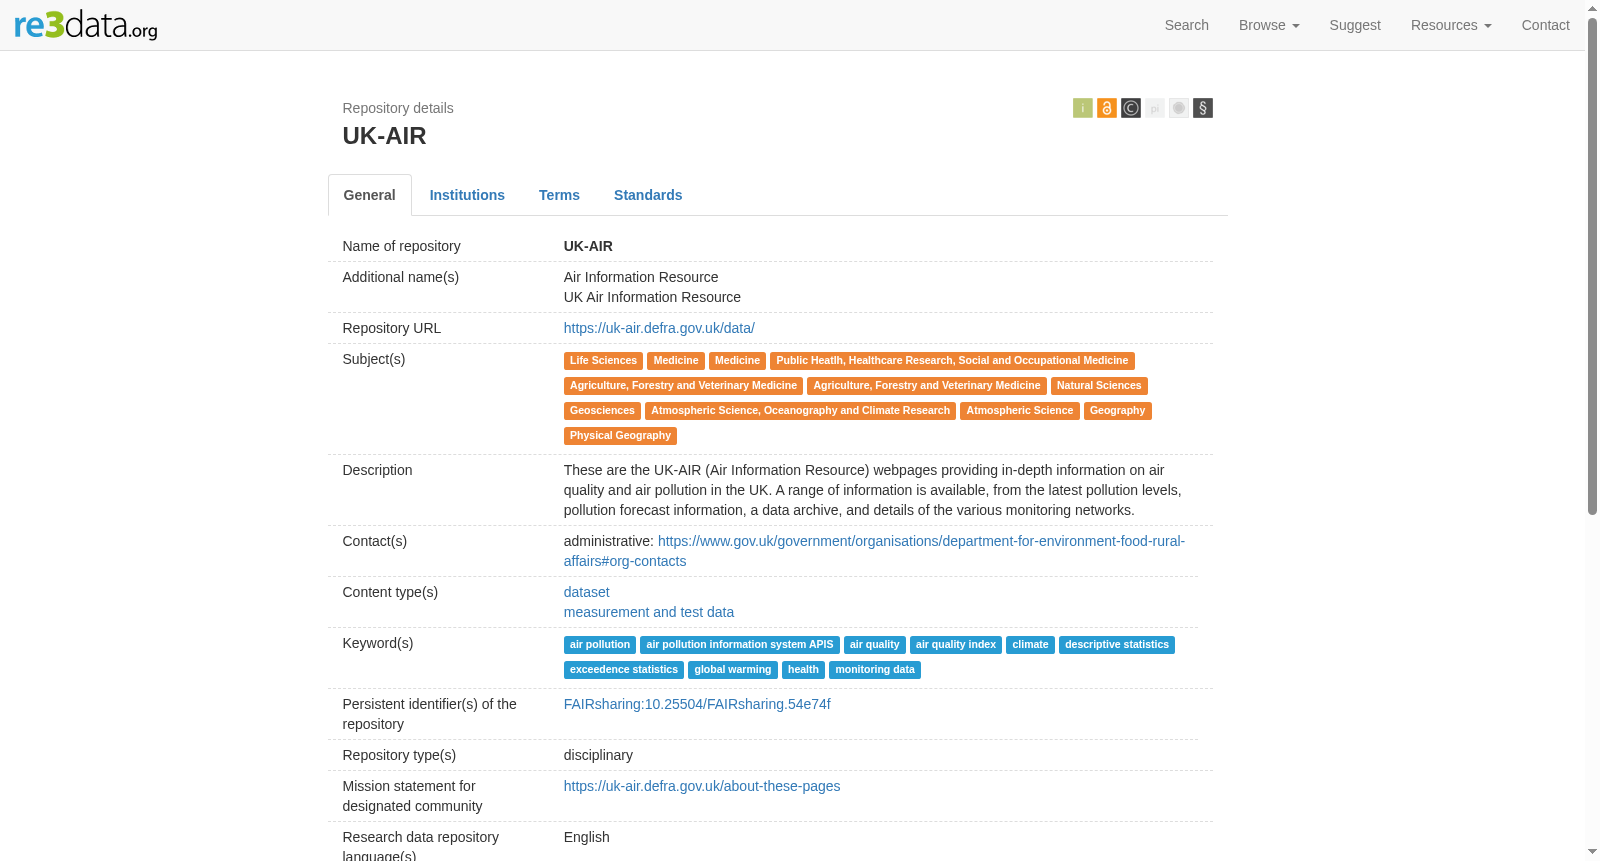Follow the dataset content type link
Viewport: 1600px width, 861px height.
pyautogui.click(x=586, y=592)
